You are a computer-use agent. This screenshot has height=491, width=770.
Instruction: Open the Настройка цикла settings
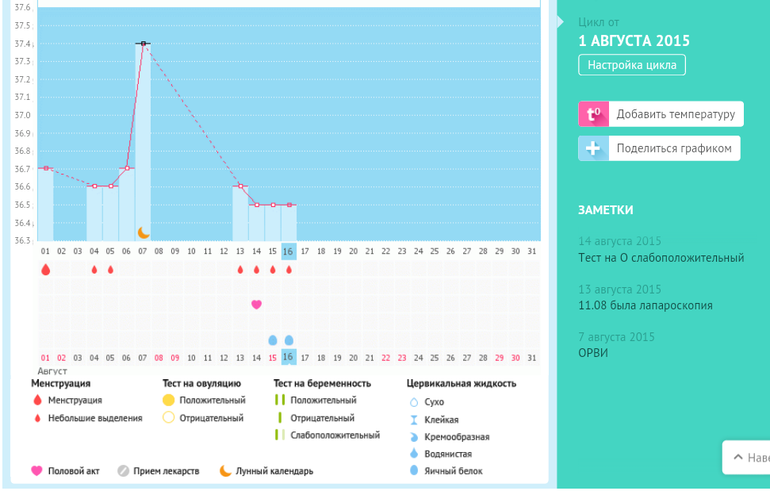pyautogui.click(x=631, y=65)
